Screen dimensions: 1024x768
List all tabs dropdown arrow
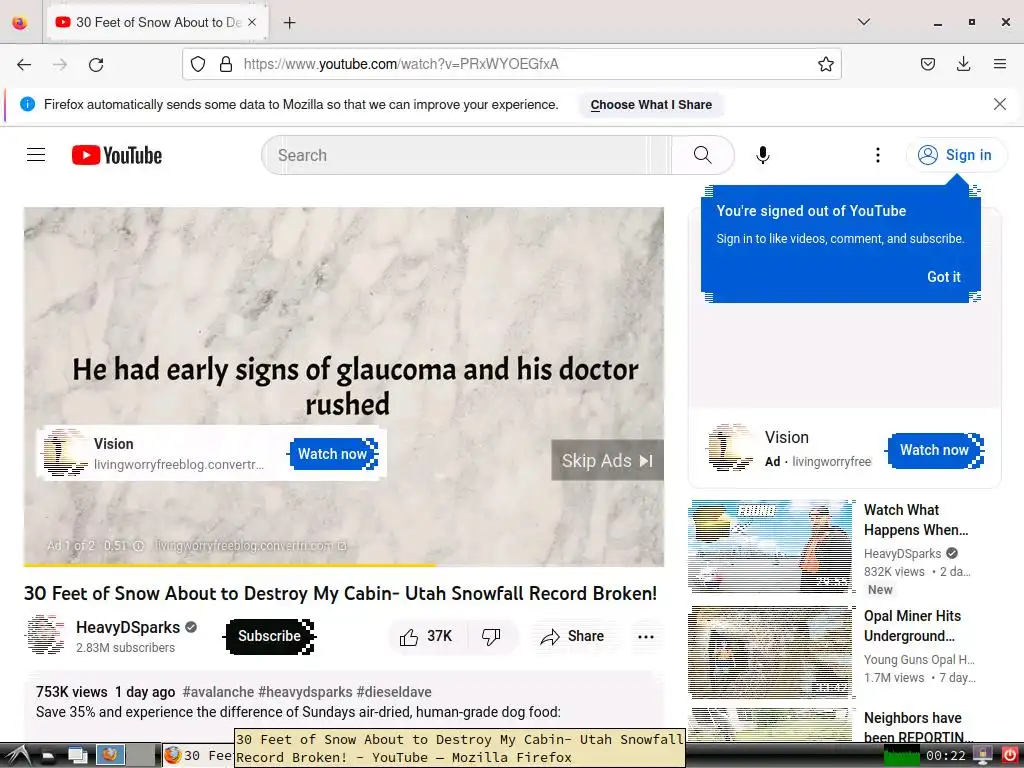point(863,22)
